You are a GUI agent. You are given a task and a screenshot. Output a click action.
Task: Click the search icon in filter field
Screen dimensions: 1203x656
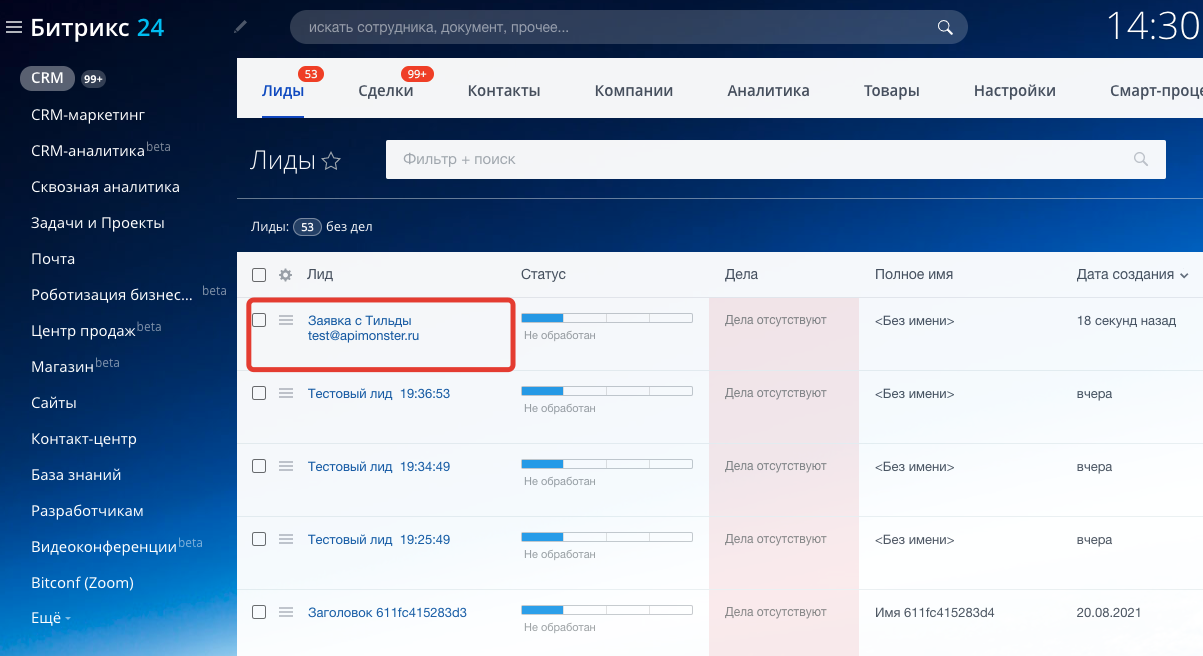pos(1141,159)
